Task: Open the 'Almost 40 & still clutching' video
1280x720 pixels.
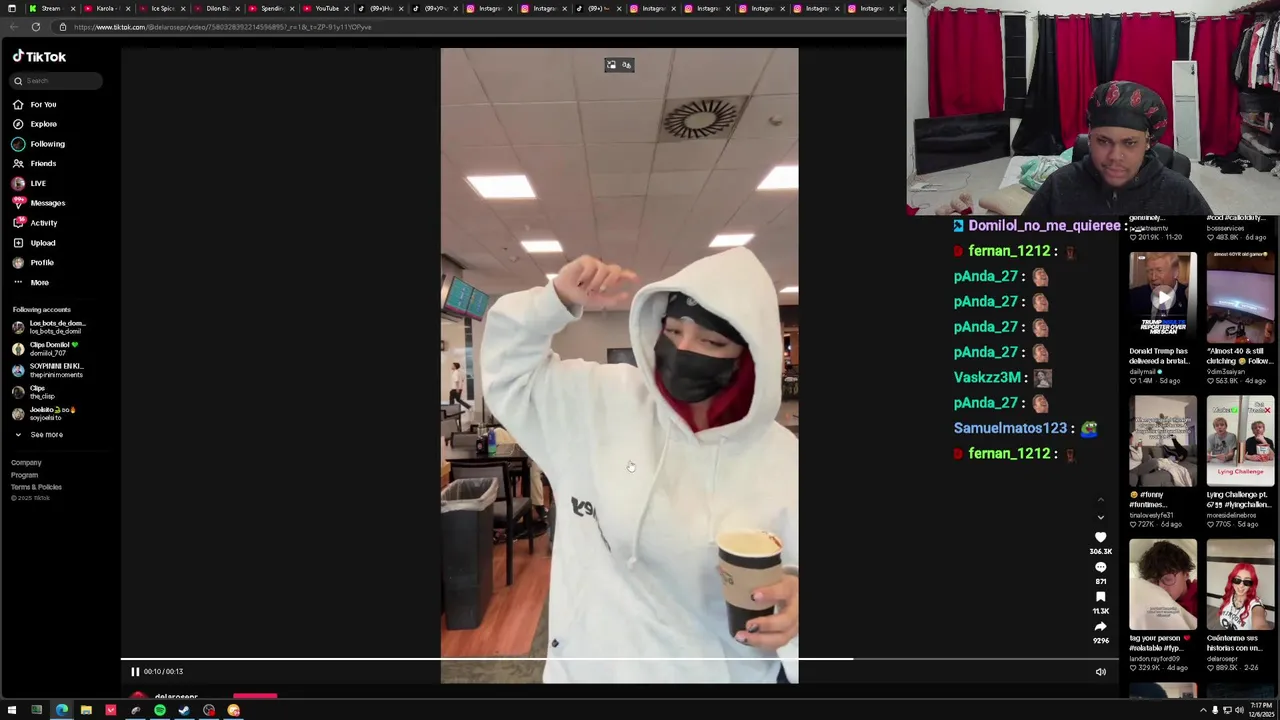Action: pyautogui.click(x=1240, y=299)
